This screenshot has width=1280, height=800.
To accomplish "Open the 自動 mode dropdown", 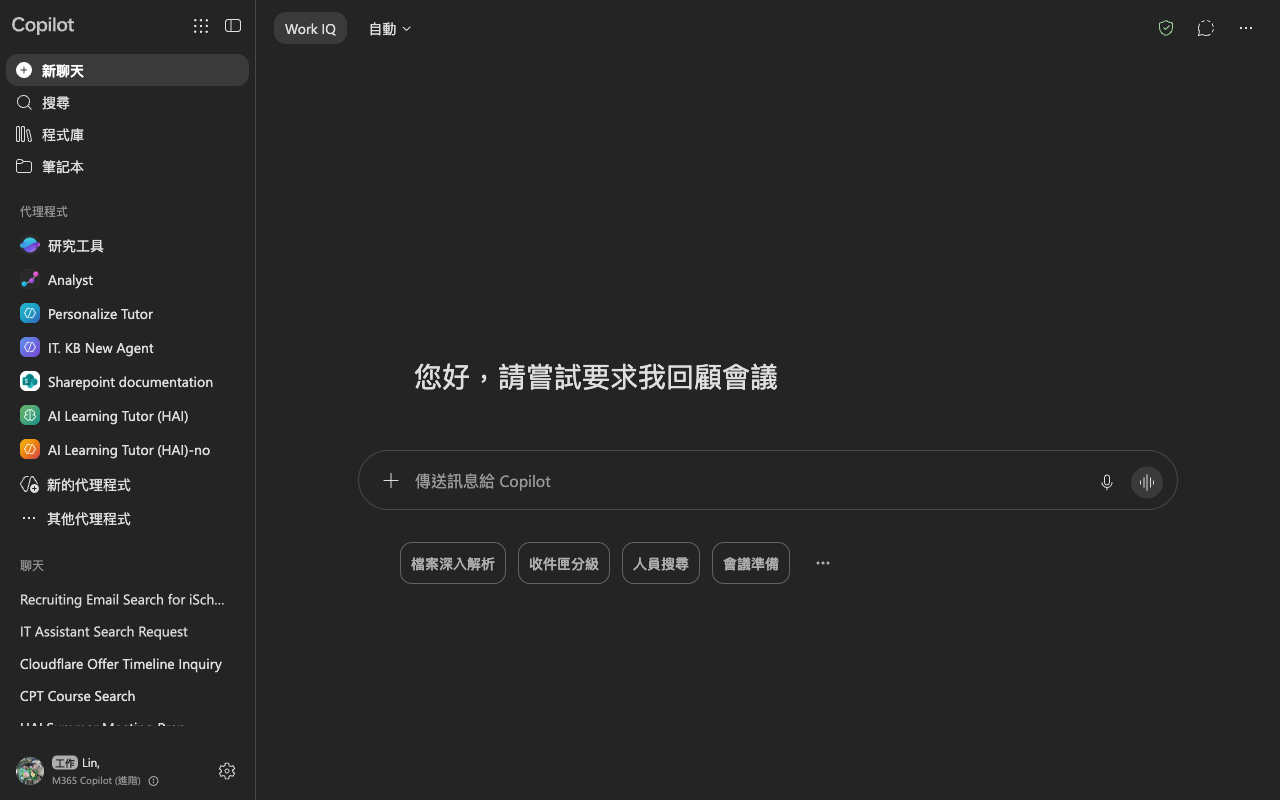I will tap(390, 29).
